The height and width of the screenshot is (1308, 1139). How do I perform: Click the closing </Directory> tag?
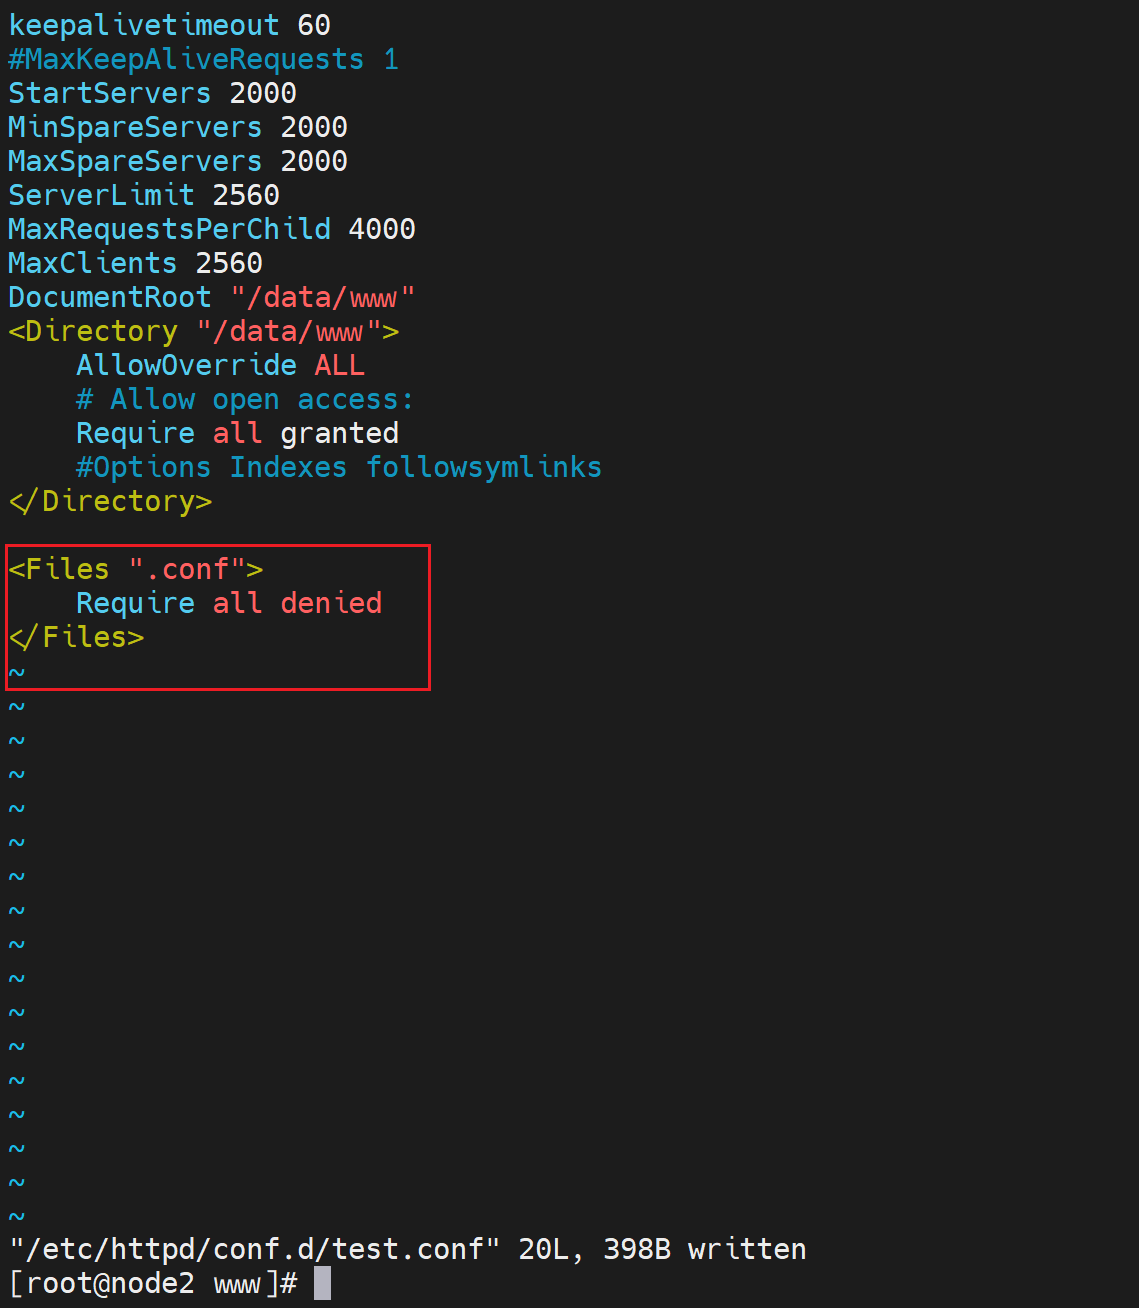click(110, 501)
